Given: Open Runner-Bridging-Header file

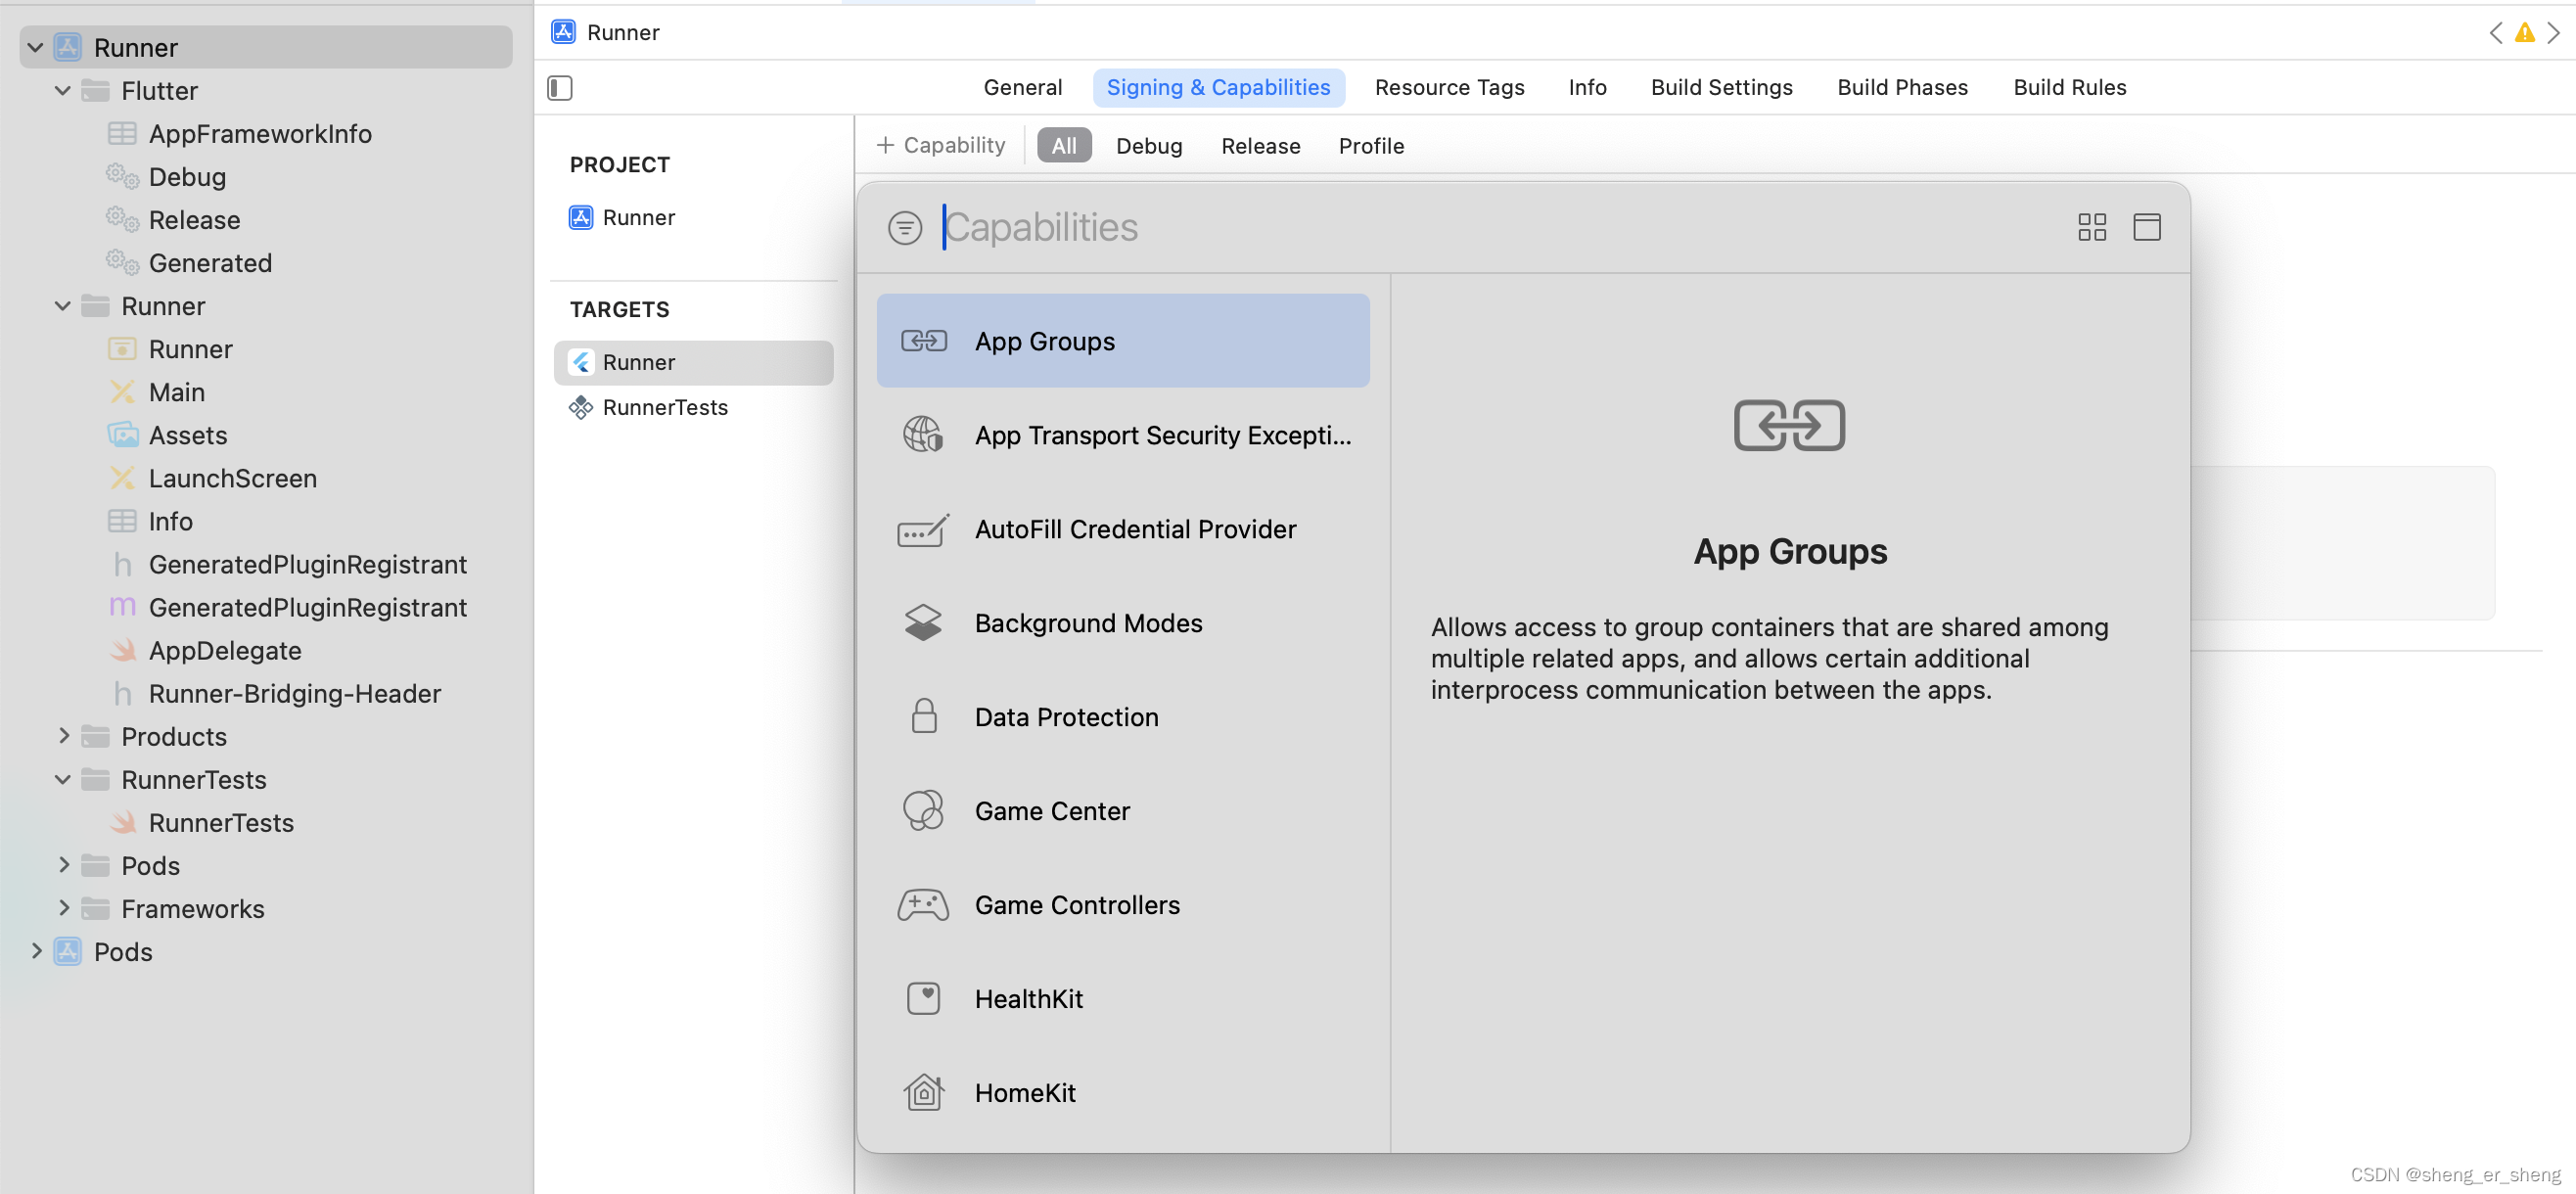Looking at the screenshot, I should [295, 694].
